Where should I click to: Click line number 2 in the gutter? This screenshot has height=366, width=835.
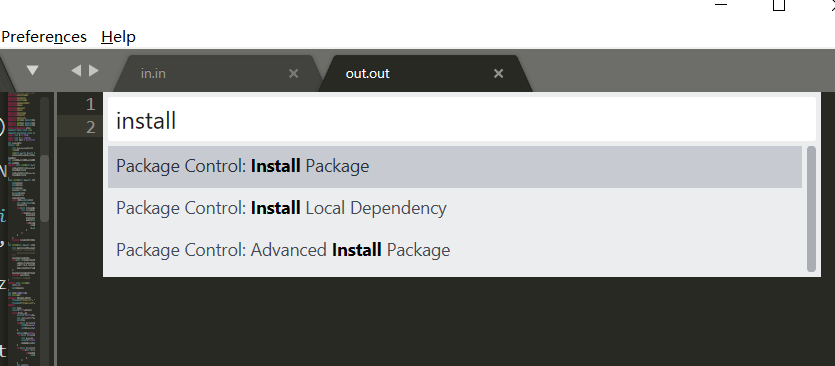click(x=90, y=127)
